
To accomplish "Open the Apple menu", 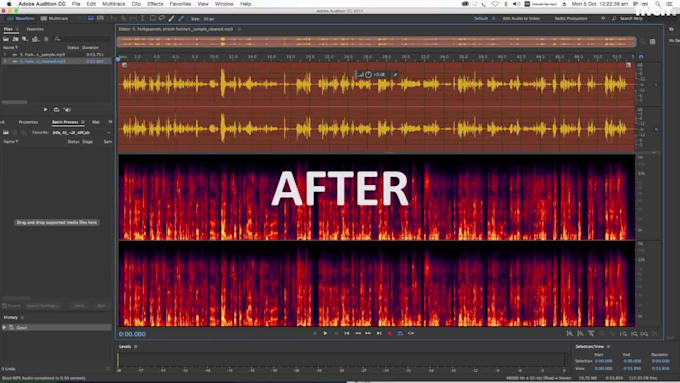I will tap(9, 4).
